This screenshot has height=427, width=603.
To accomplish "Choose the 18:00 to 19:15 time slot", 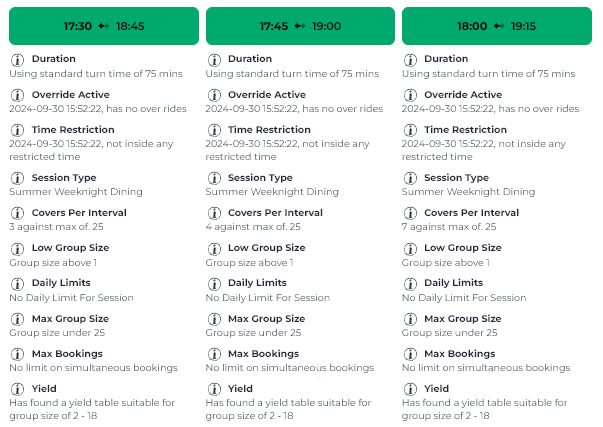I will pyautogui.click(x=497, y=26).
